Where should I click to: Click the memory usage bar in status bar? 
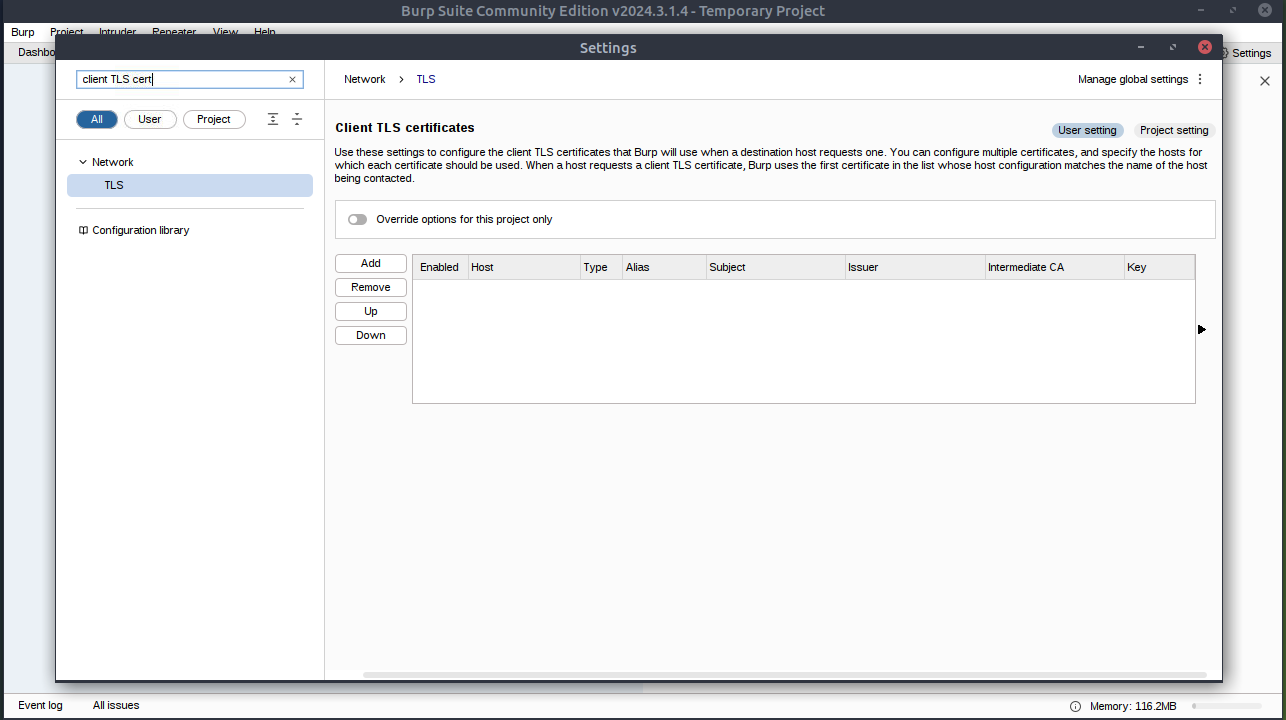[1227, 706]
